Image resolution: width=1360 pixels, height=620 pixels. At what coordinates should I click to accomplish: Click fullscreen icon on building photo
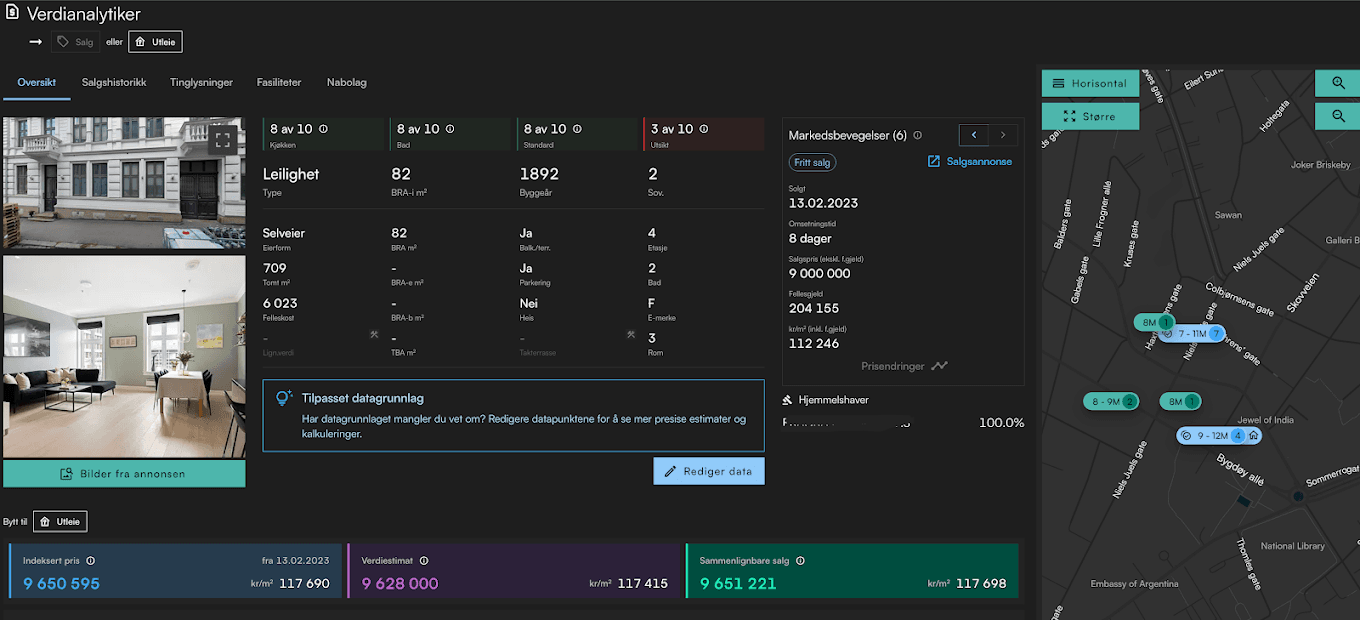(x=223, y=140)
